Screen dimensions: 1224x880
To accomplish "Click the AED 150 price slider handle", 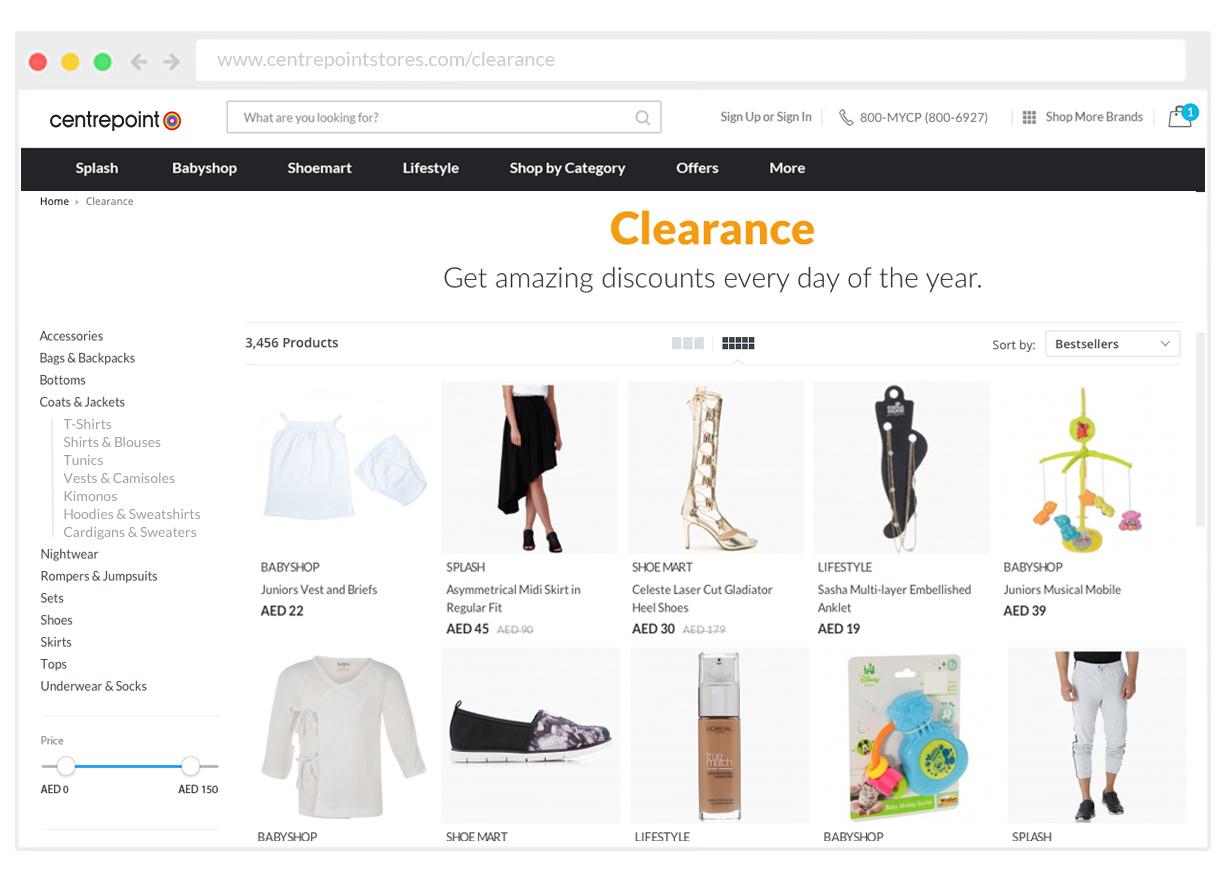I will click(x=190, y=766).
